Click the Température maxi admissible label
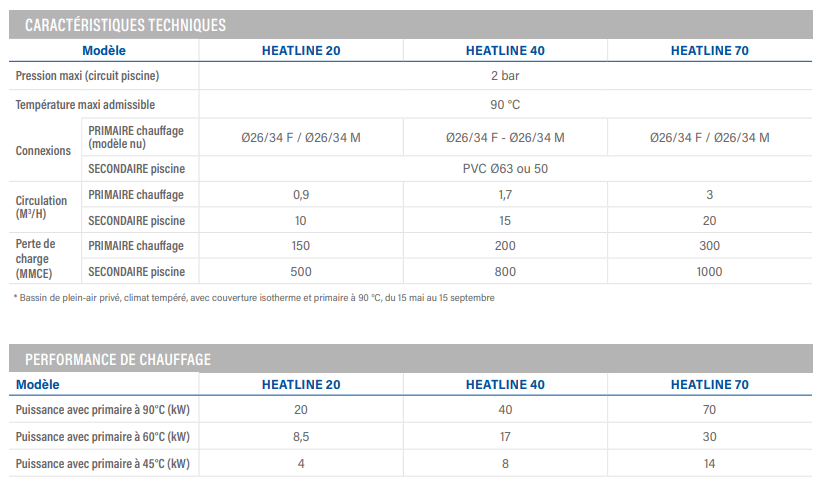This screenshot has width=827, height=502. pyautogui.click(x=86, y=104)
